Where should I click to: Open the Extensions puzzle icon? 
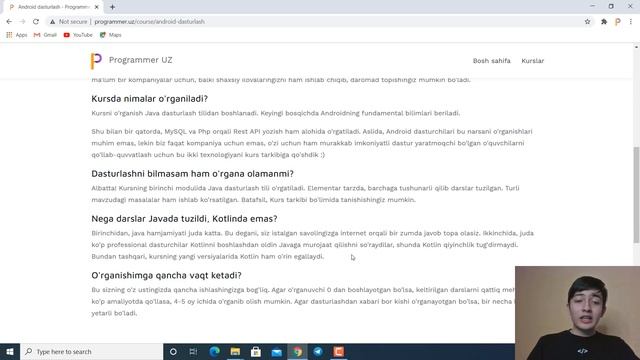pos(604,22)
